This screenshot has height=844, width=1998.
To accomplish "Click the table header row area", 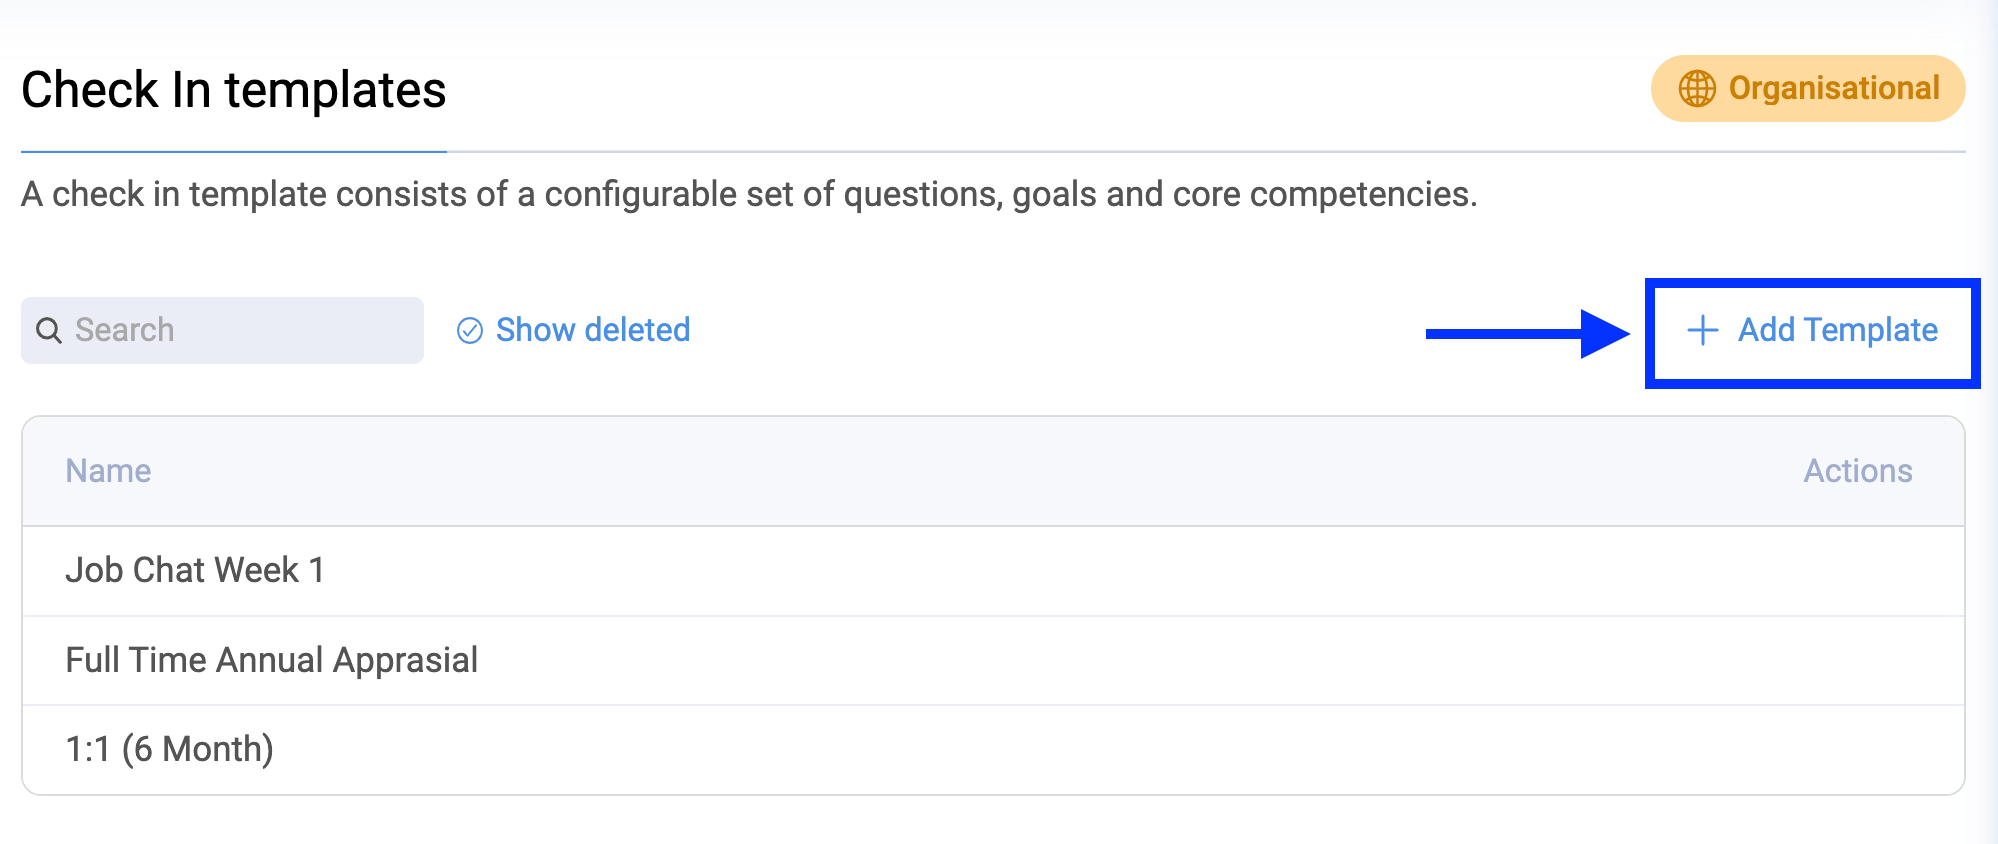I will (x=1000, y=470).
